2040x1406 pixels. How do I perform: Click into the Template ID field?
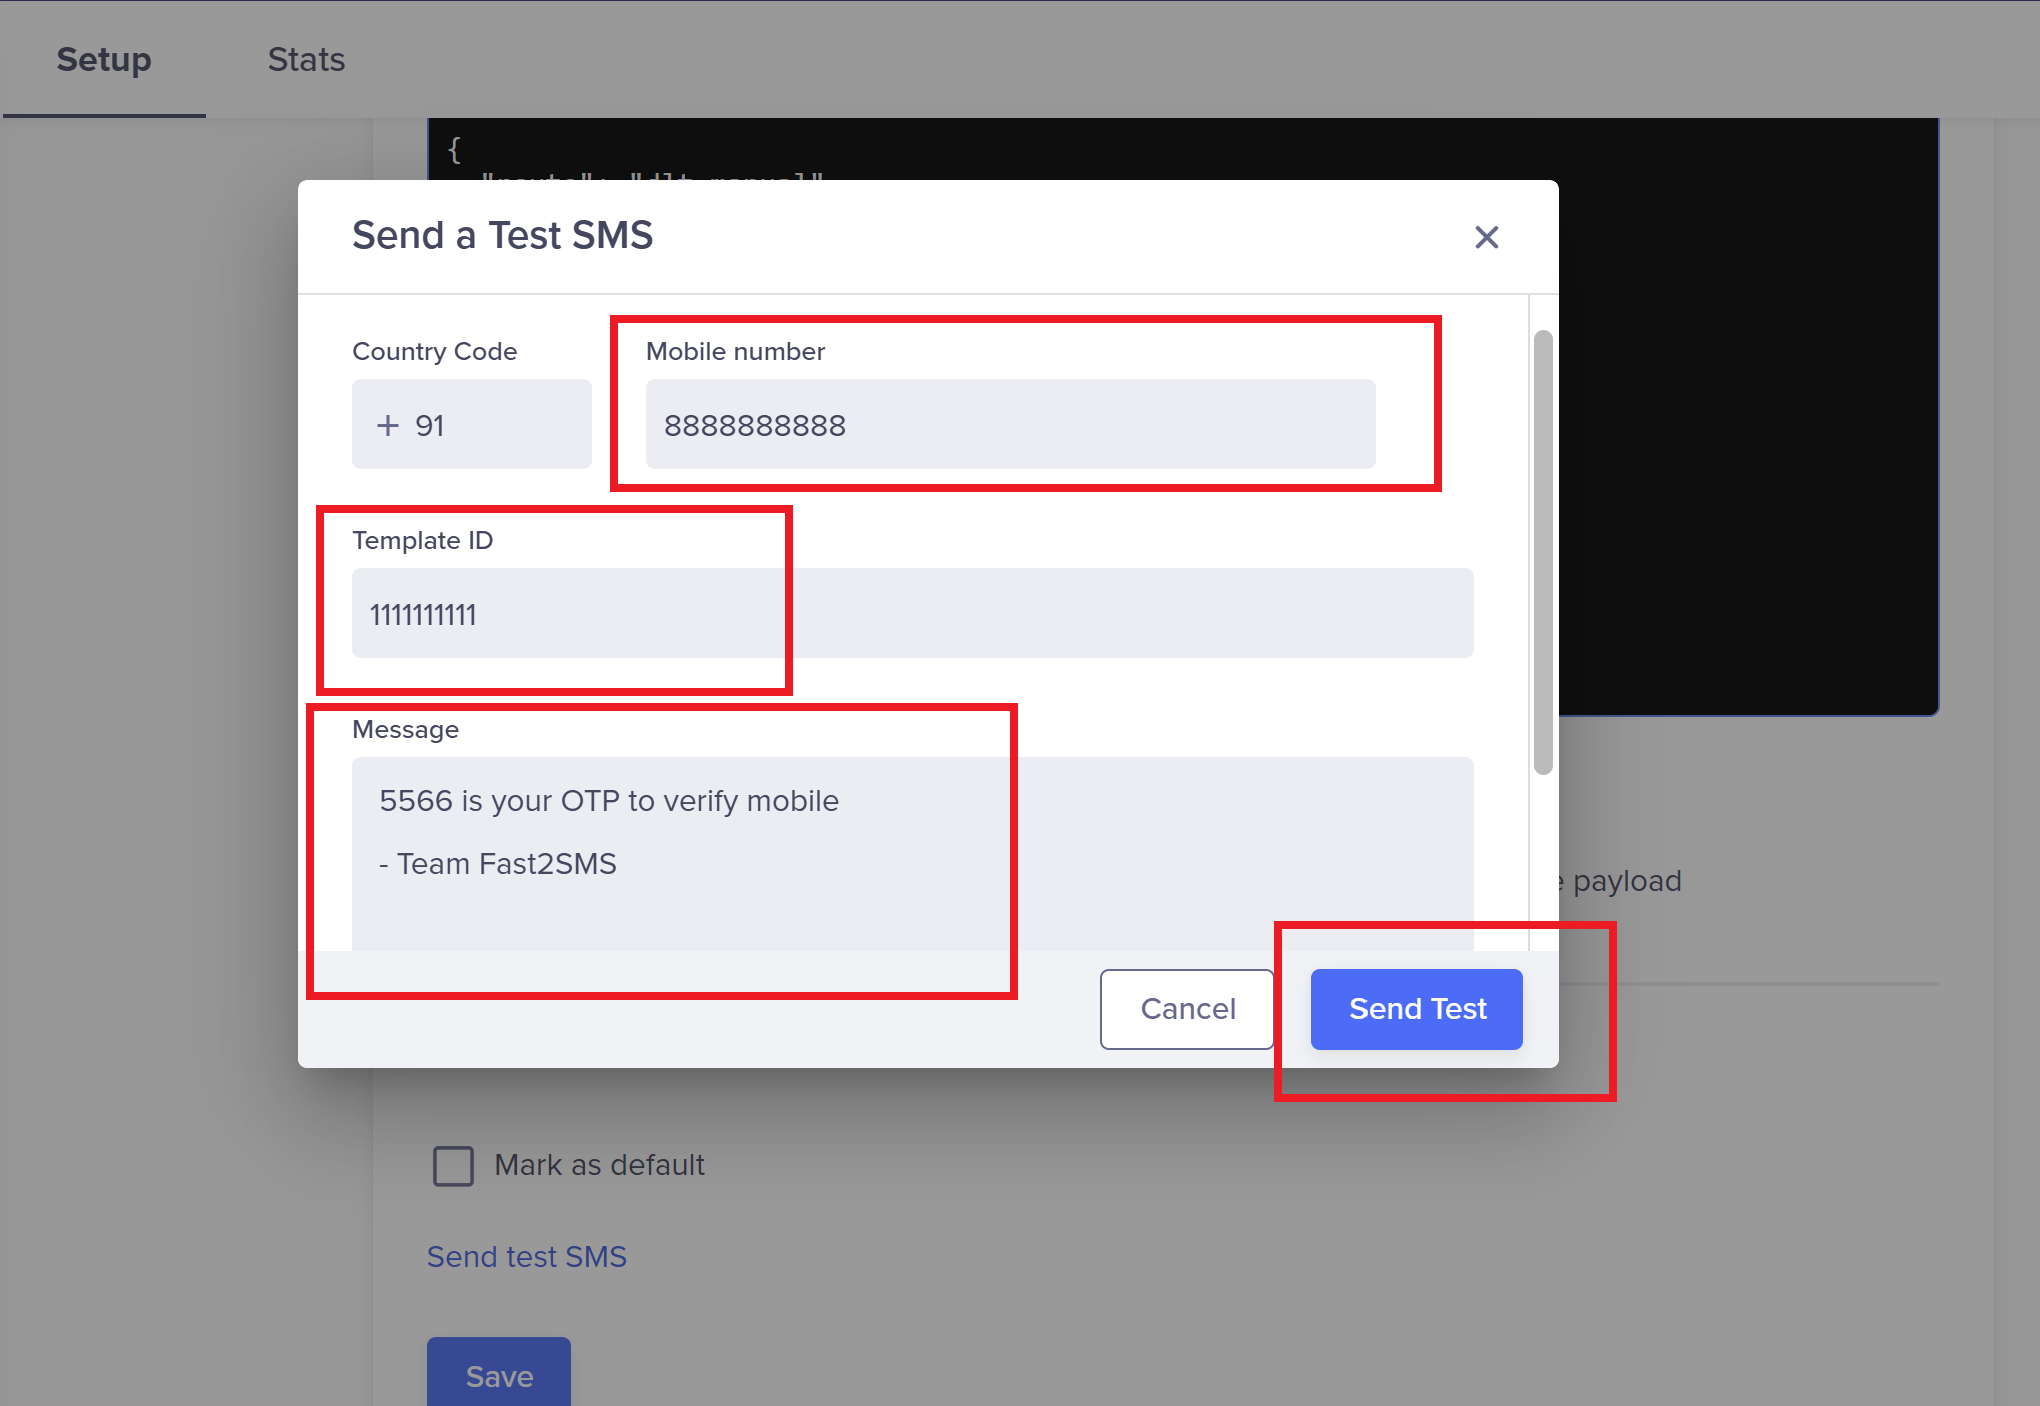[912, 613]
